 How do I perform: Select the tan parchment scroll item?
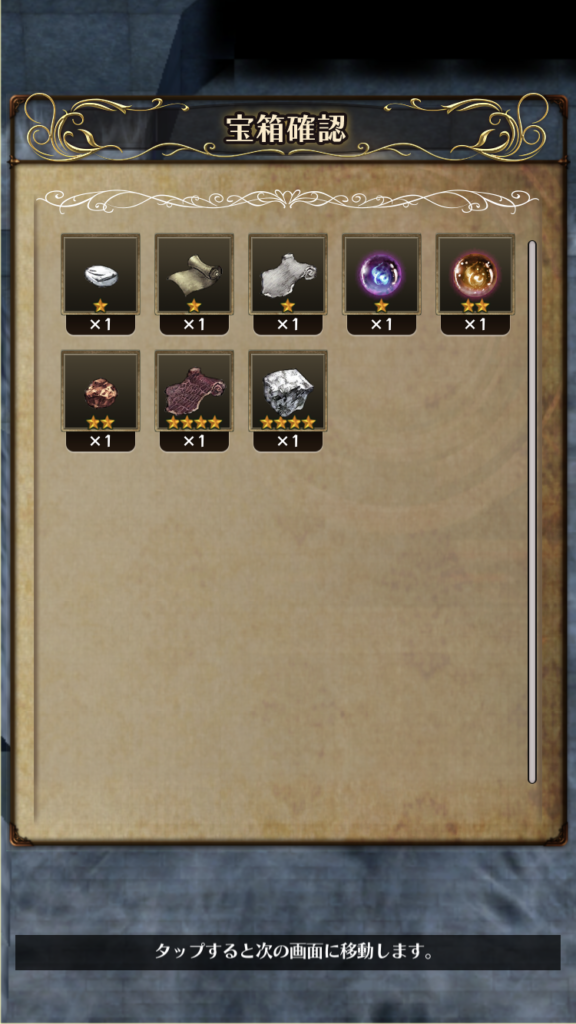click(x=194, y=275)
